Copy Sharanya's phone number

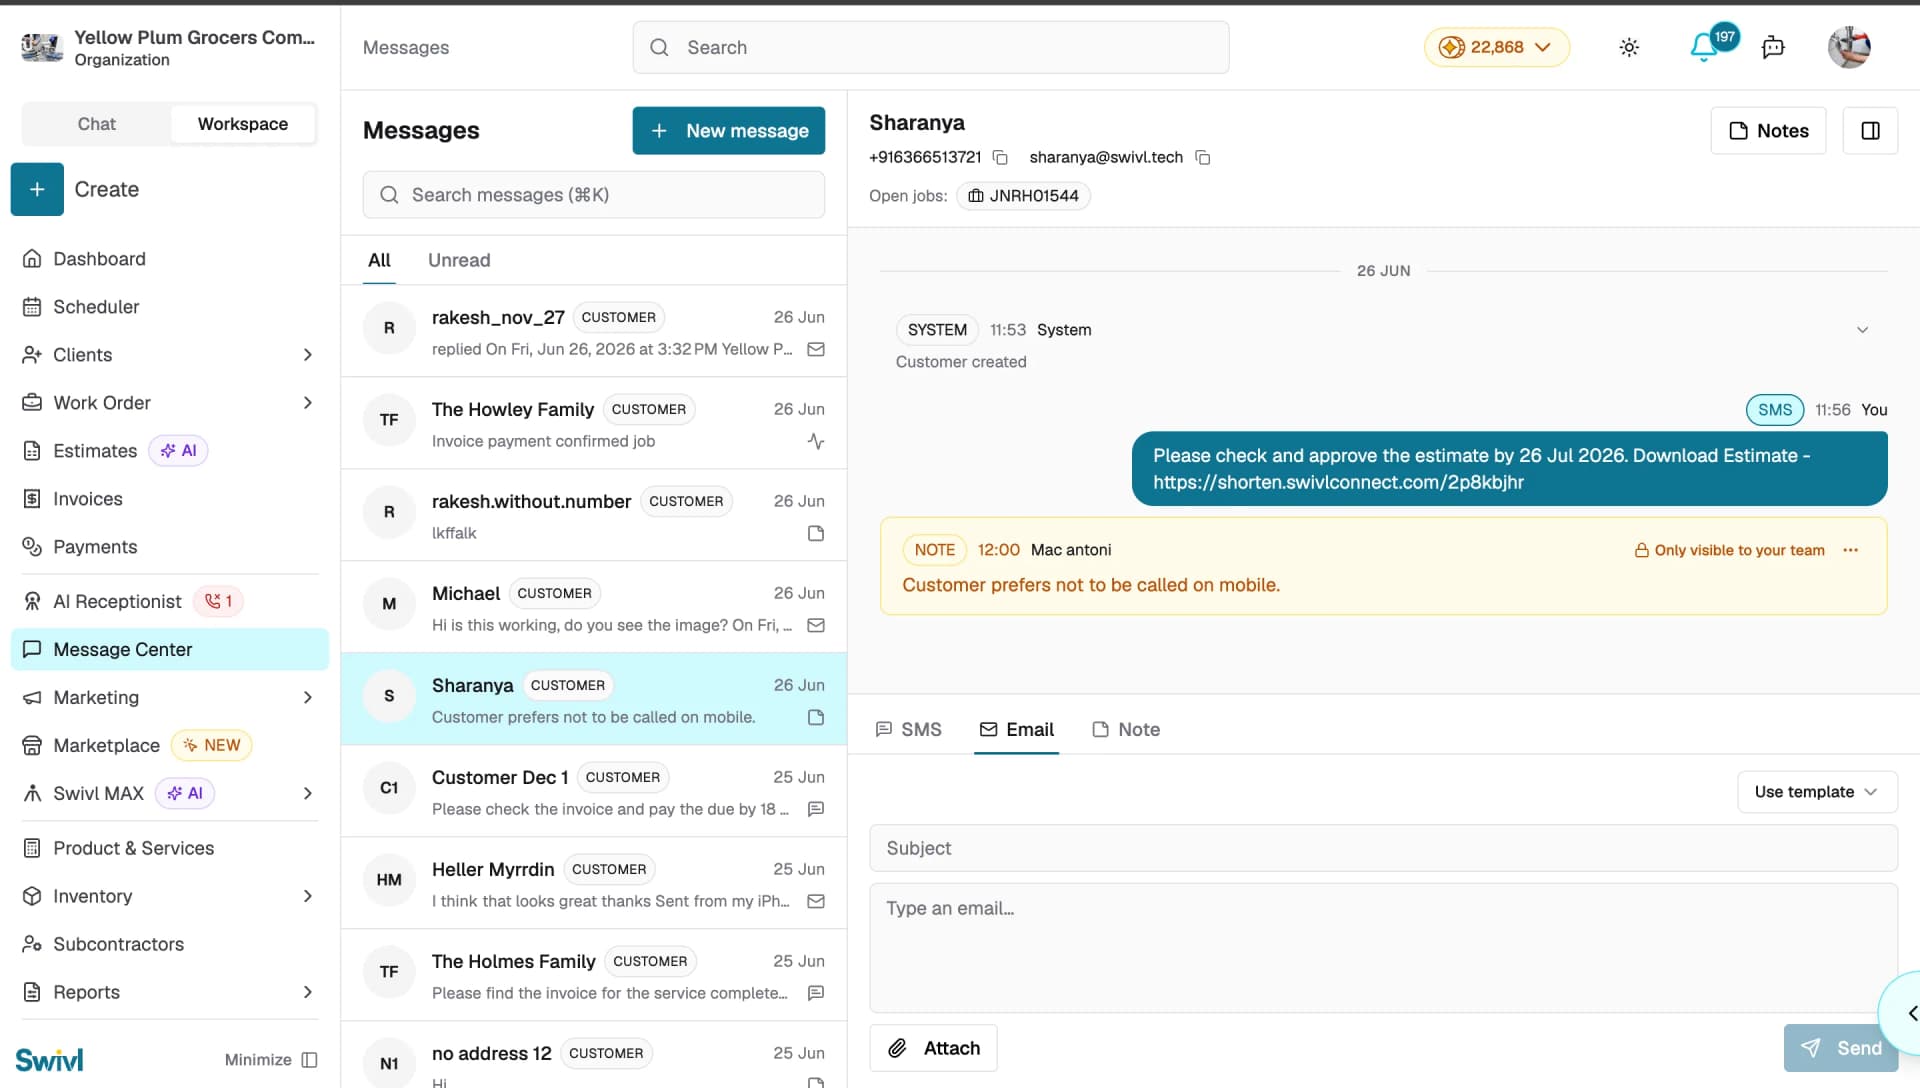tap(1000, 158)
